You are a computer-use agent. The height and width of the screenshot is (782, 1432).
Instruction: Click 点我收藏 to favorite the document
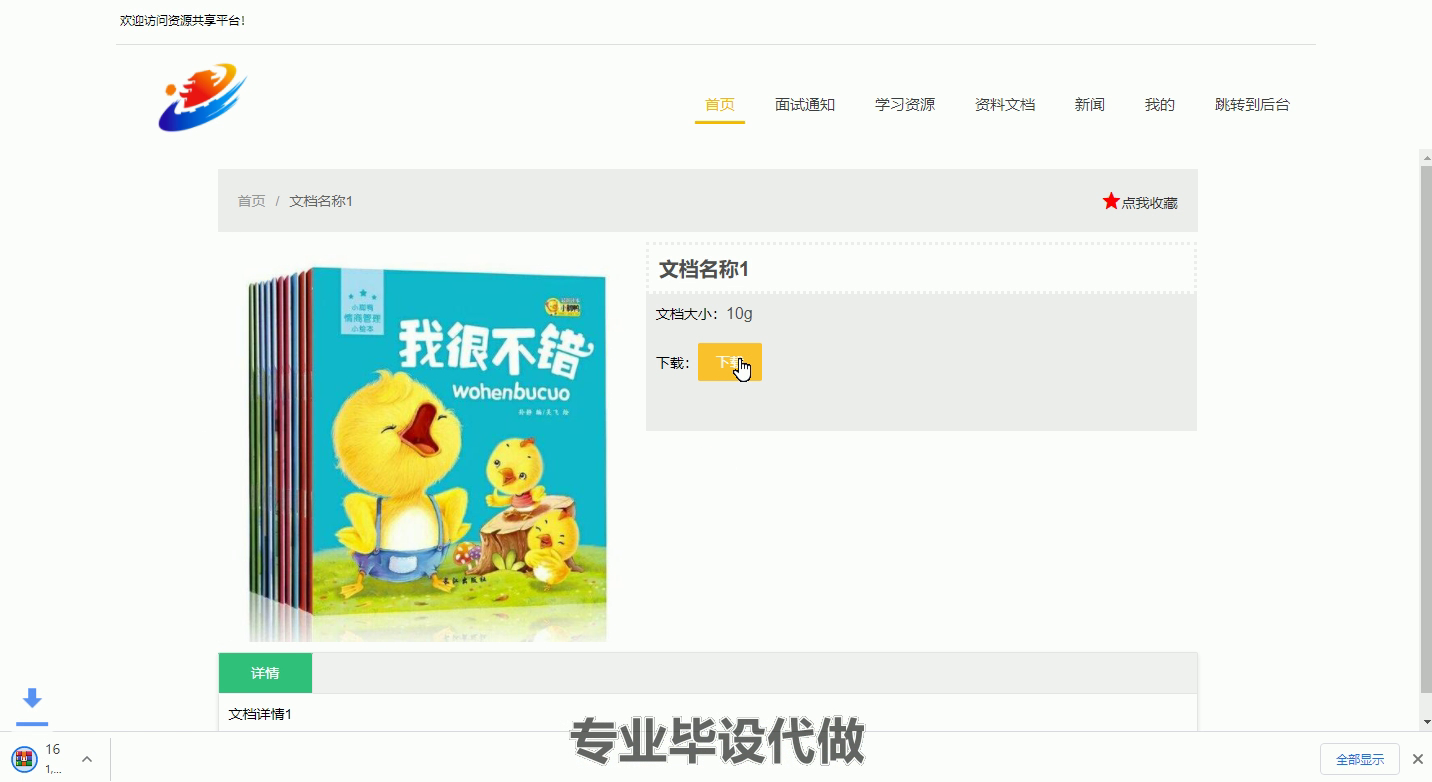1149,203
